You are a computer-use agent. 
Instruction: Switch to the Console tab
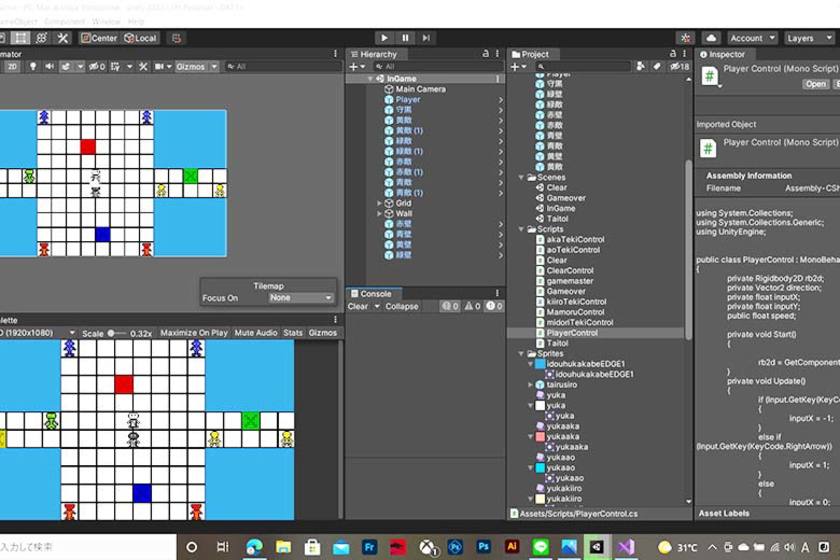[375, 294]
